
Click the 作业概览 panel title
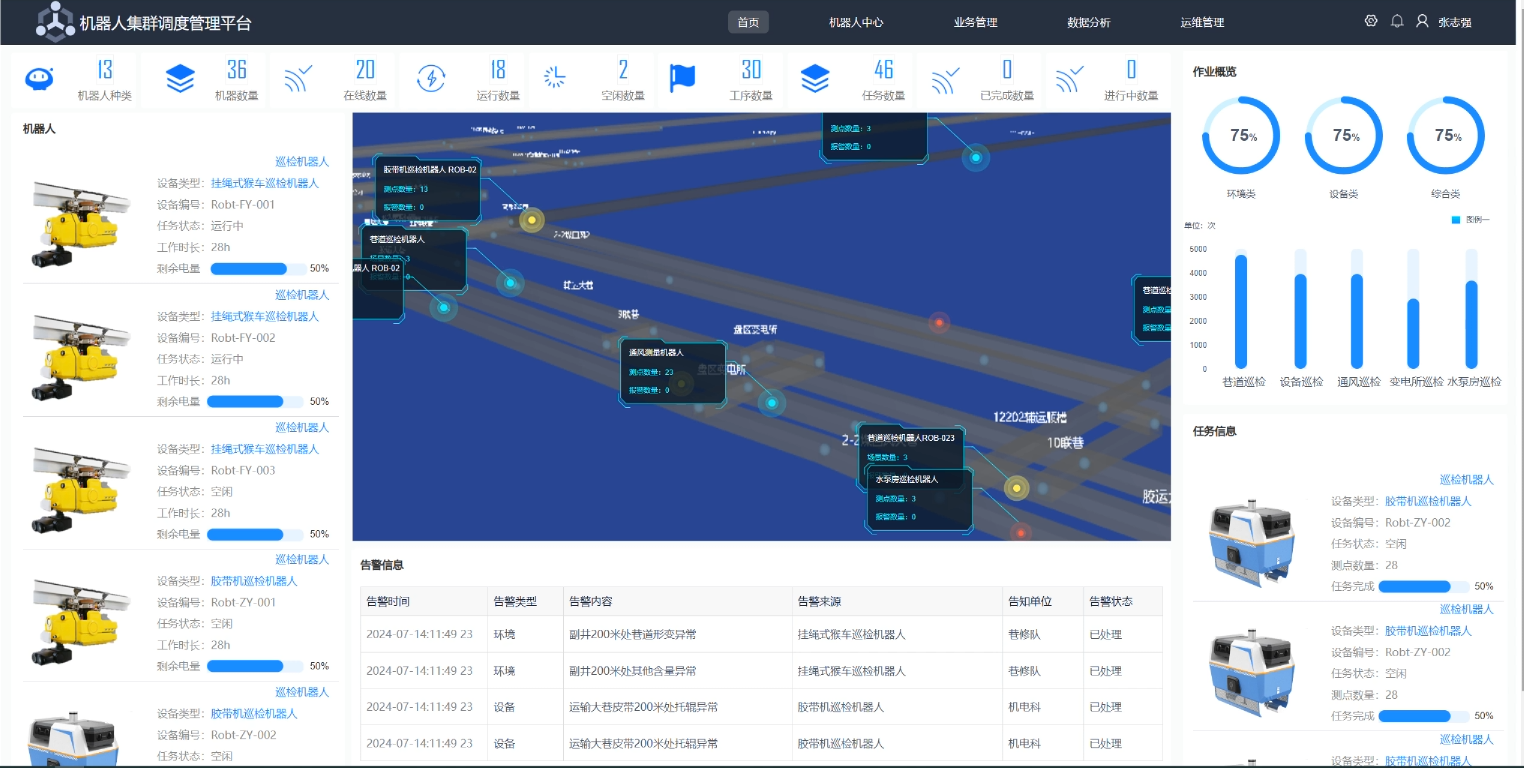[1215, 72]
